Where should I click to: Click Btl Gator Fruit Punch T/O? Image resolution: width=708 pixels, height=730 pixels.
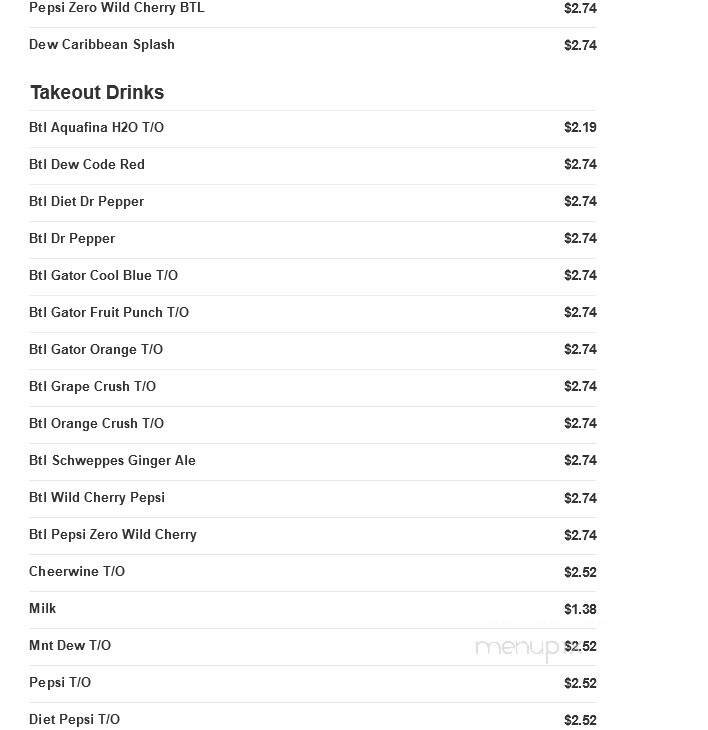coord(109,313)
